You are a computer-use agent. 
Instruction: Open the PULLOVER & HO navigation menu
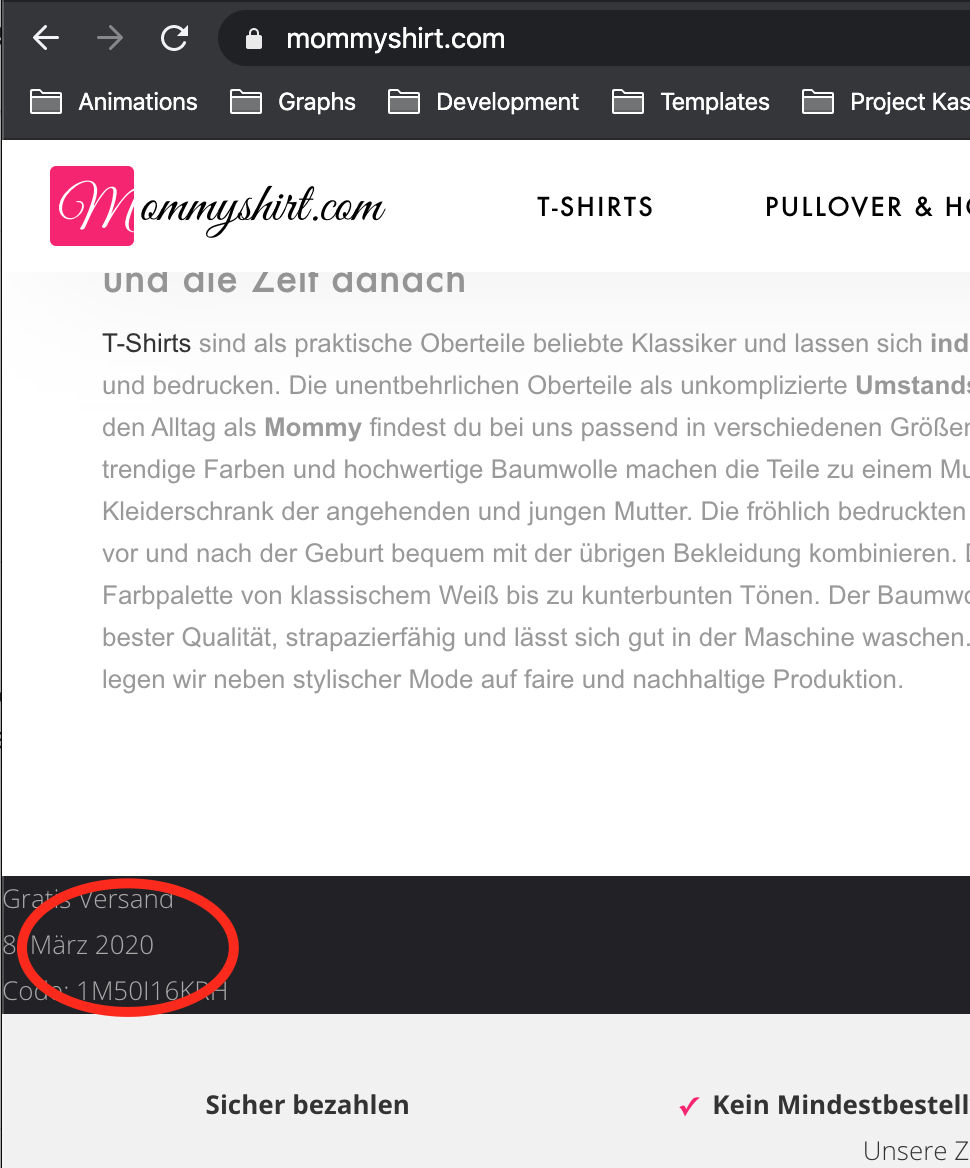(867, 207)
